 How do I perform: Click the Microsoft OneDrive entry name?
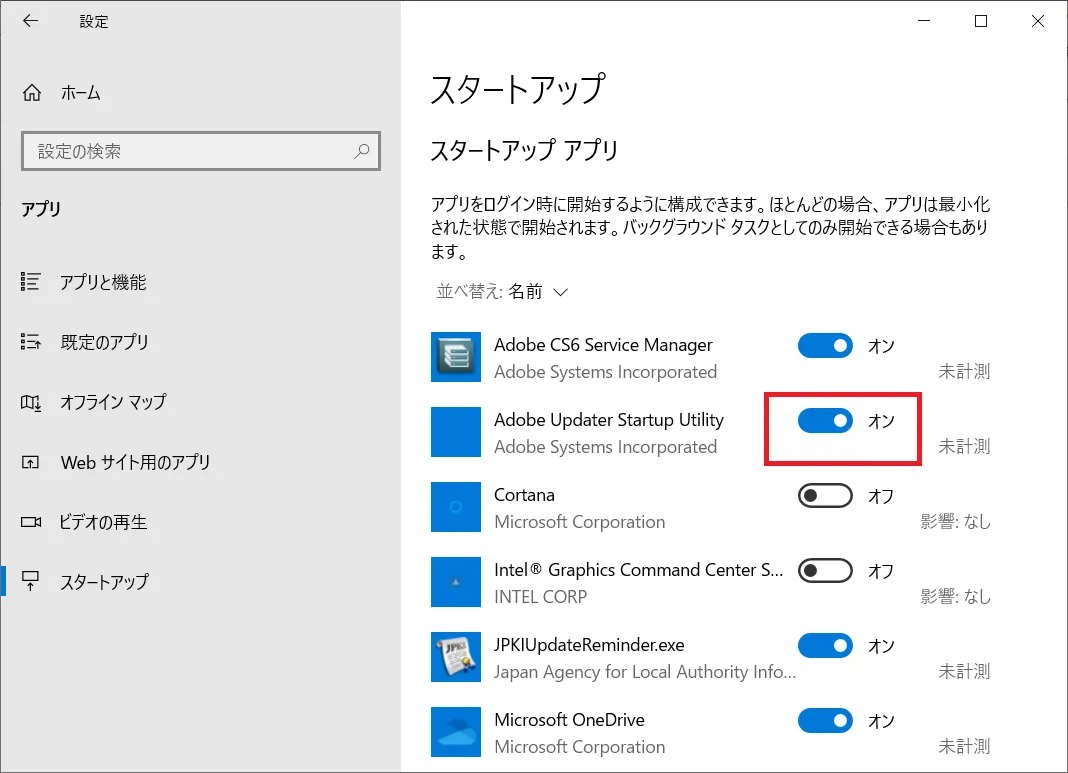[x=569, y=720]
